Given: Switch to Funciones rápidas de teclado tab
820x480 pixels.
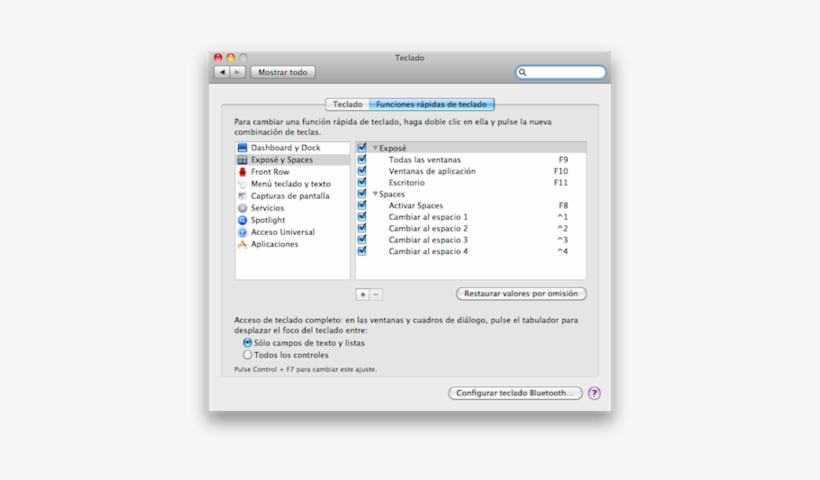Looking at the screenshot, I should (x=431, y=104).
